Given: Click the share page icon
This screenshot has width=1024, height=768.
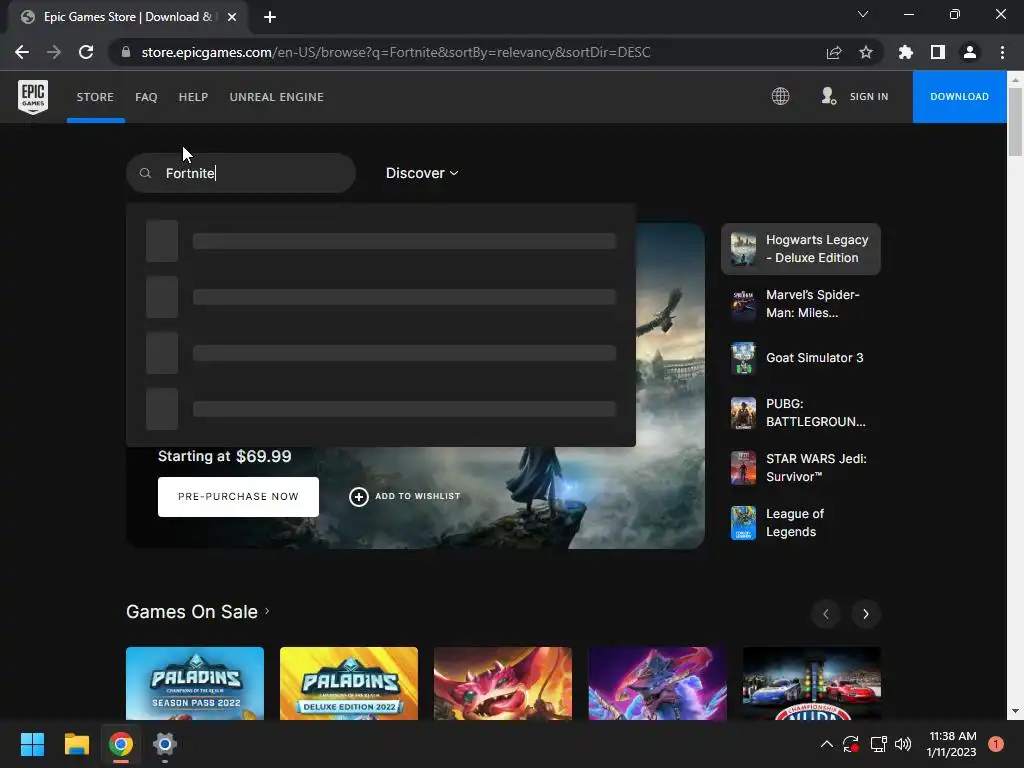Looking at the screenshot, I should click(834, 52).
